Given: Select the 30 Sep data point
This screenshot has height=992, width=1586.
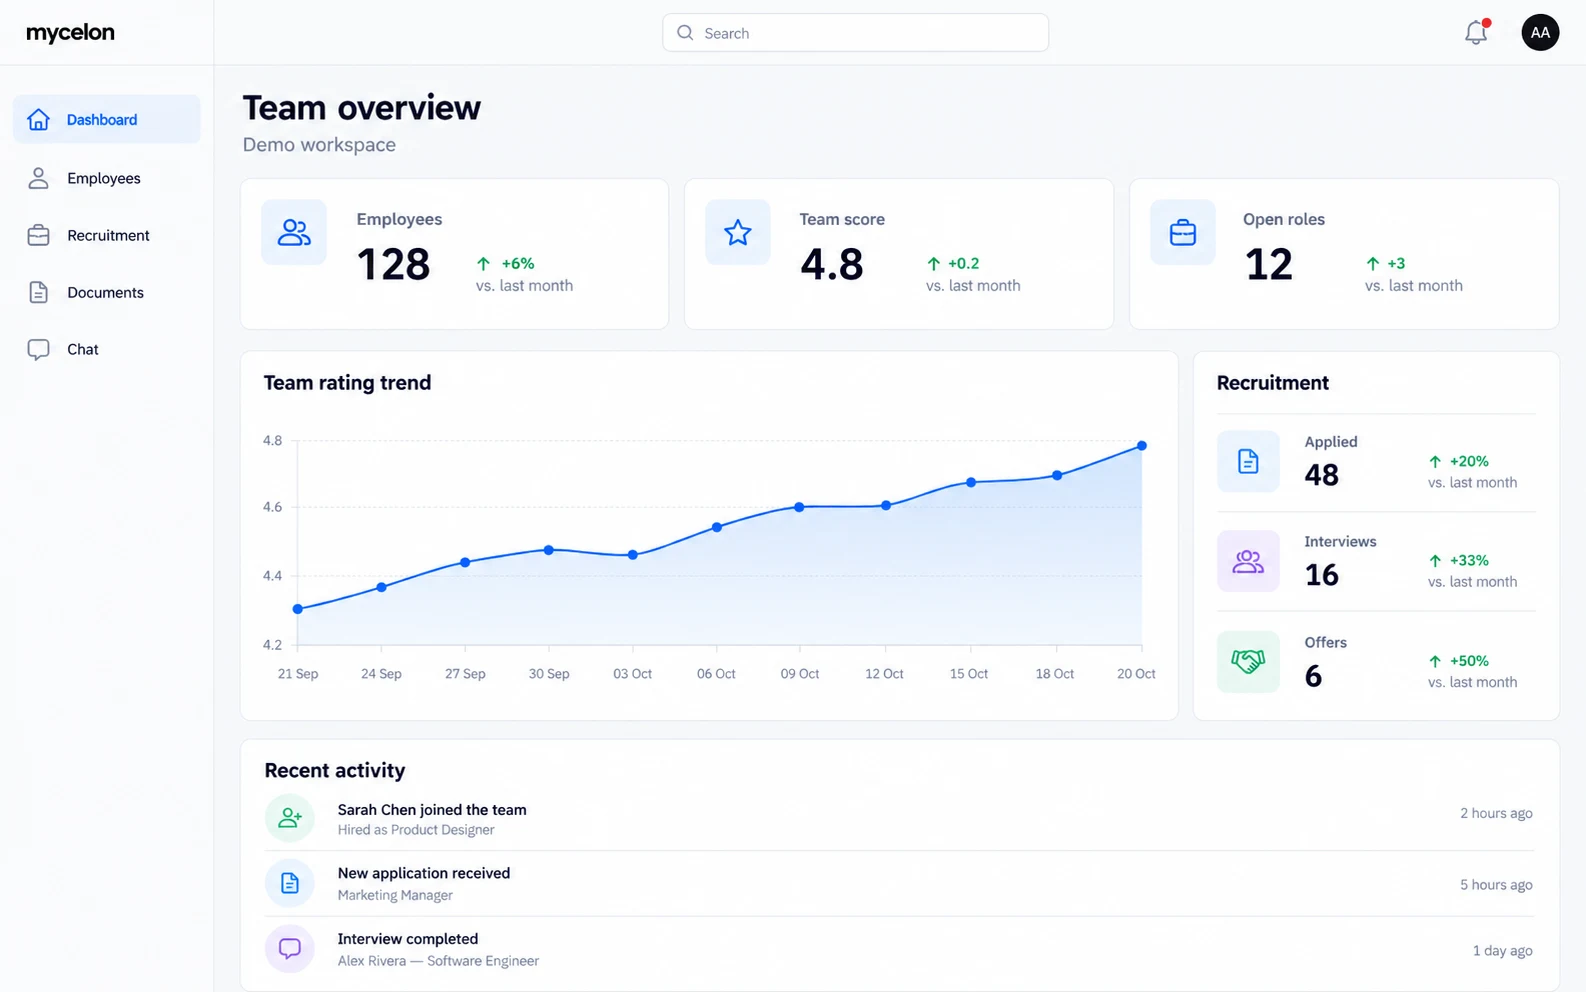Looking at the screenshot, I should [x=549, y=550].
